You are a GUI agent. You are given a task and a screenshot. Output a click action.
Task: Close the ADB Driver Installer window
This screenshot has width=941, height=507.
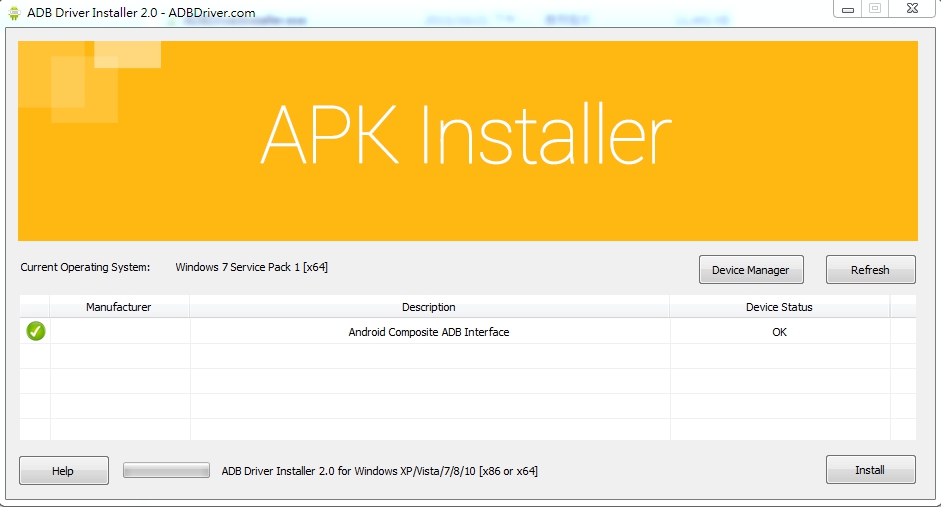(912, 8)
